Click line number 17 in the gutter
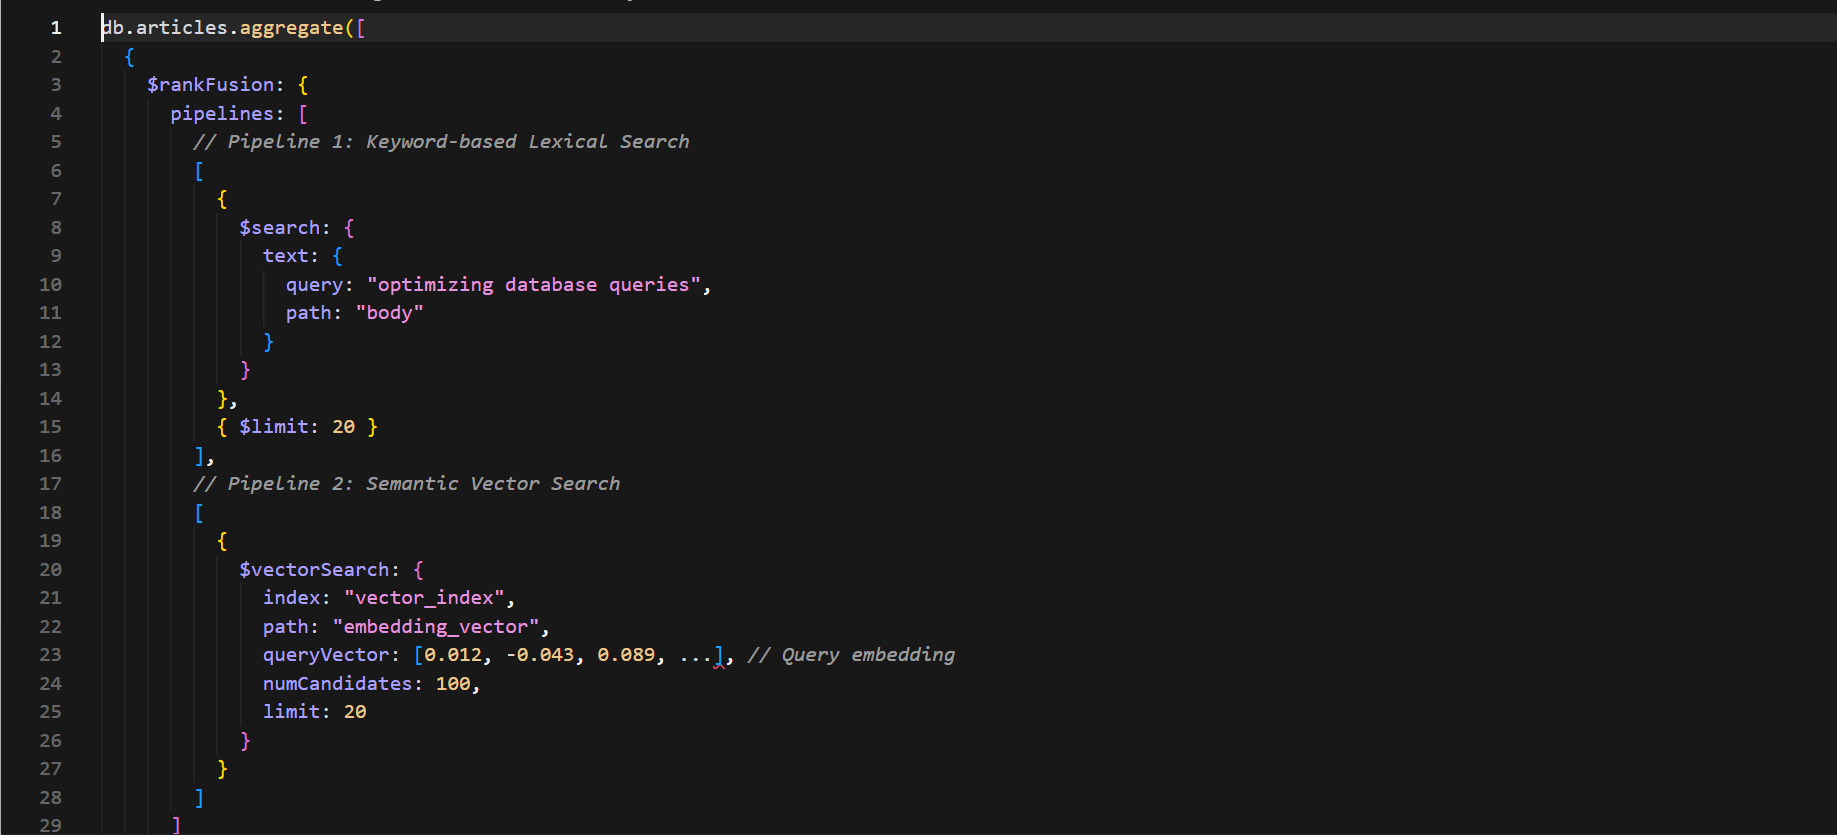1837x835 pixels. 50,484
